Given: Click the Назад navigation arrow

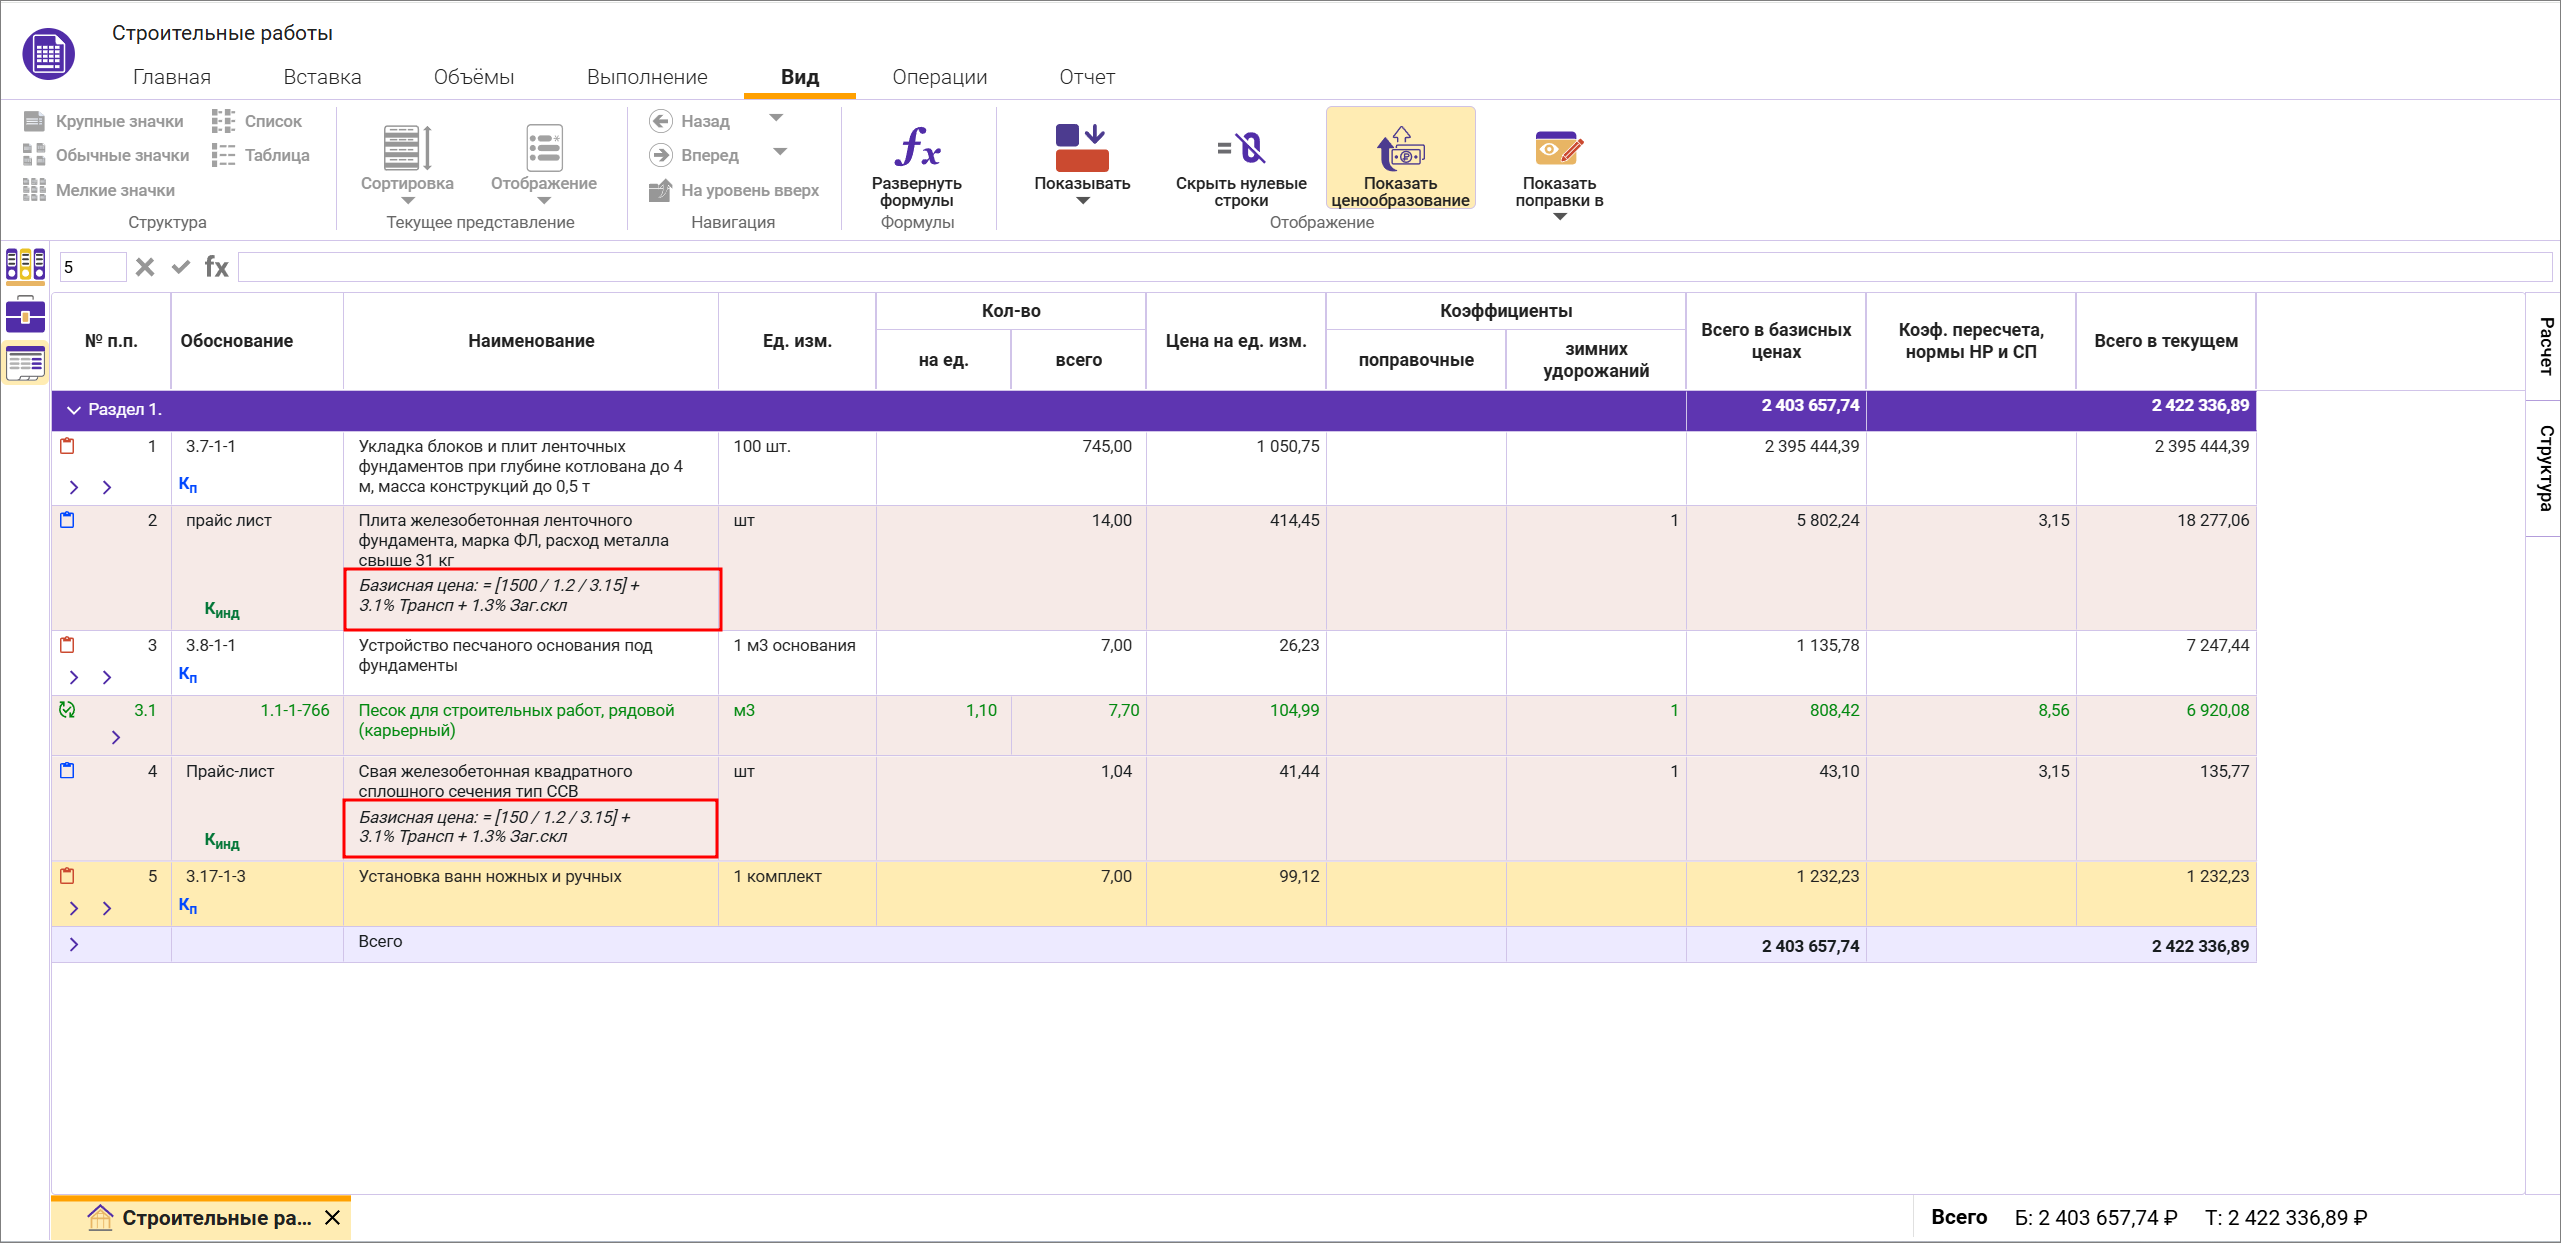Looking at the screenshot, I should (661, 121).
